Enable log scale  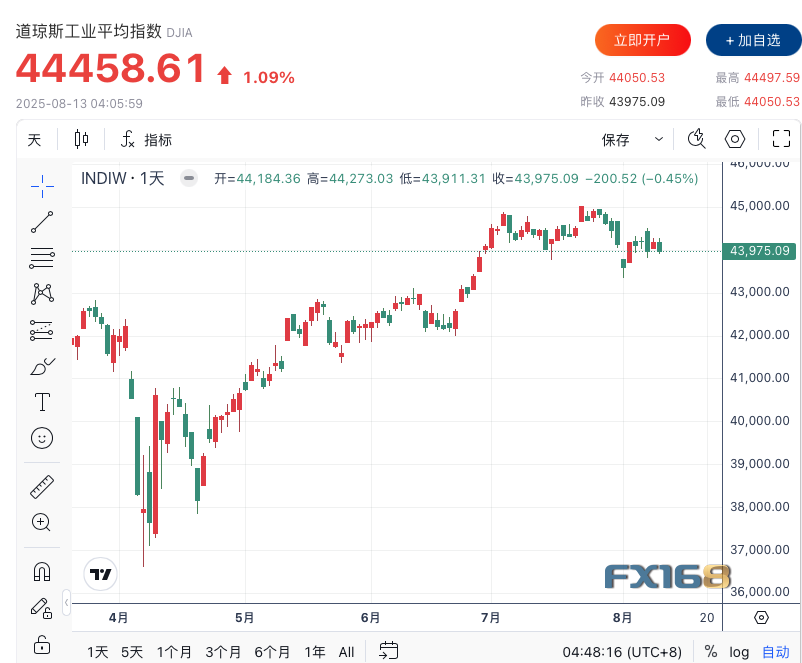[739, 652]
